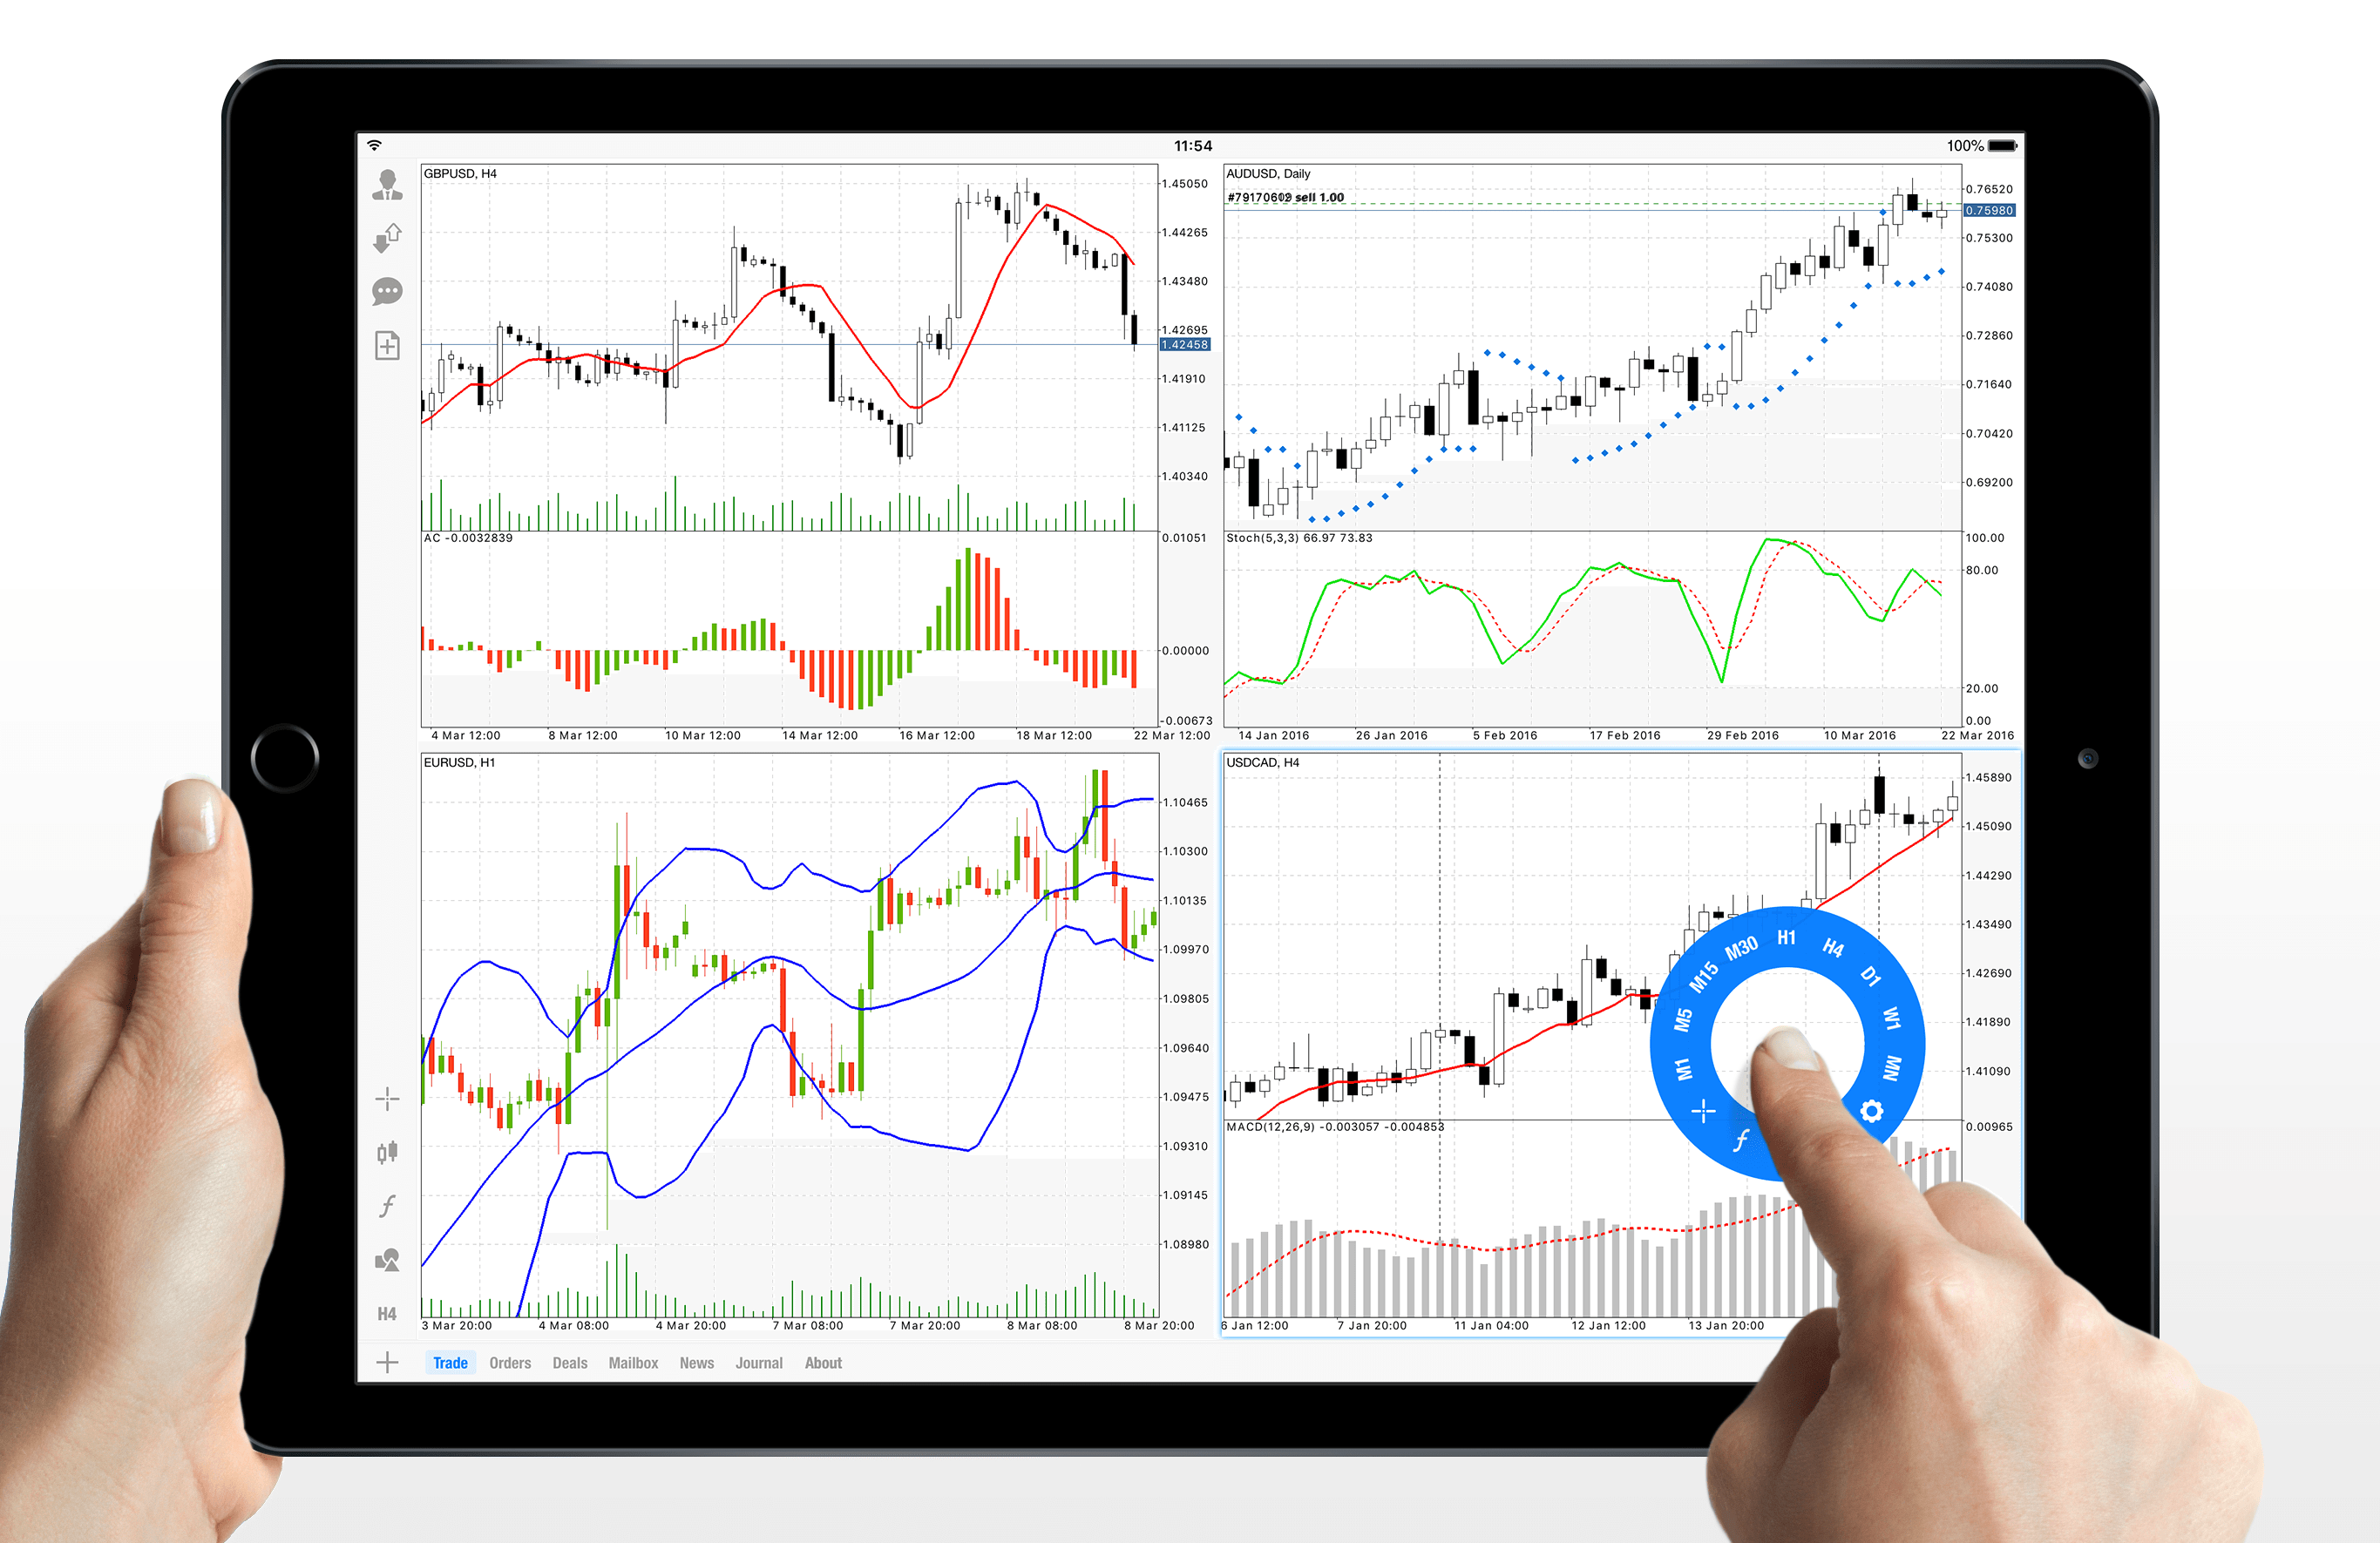Viewport: 2380px width, 1543px height.
Task: Open indicators f icon in left sidebar
Action: [387, 1206]
